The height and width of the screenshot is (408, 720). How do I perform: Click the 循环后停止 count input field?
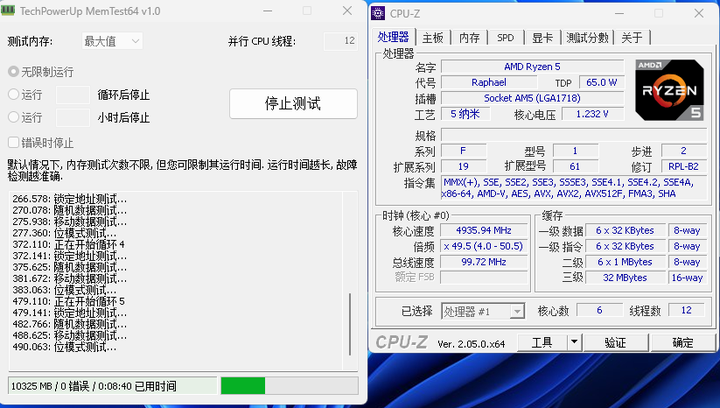(x=73, y=95)
